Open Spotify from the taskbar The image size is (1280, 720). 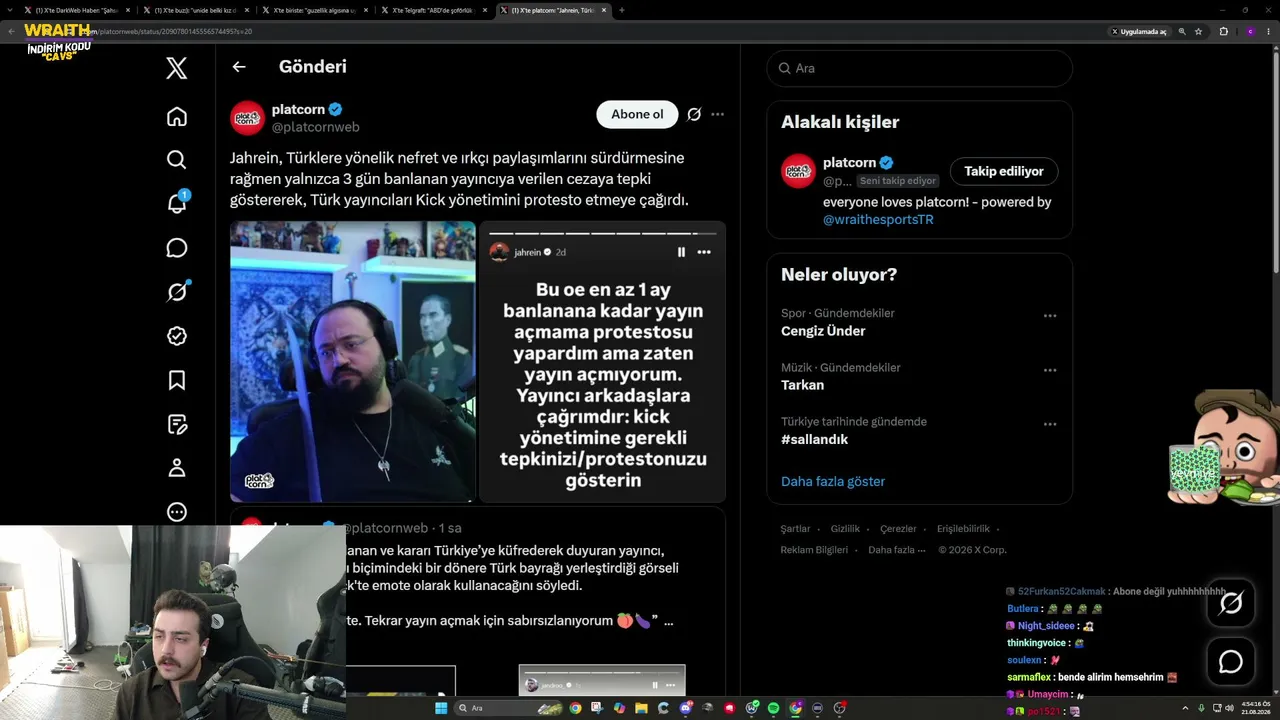click(x=773, y=708)
